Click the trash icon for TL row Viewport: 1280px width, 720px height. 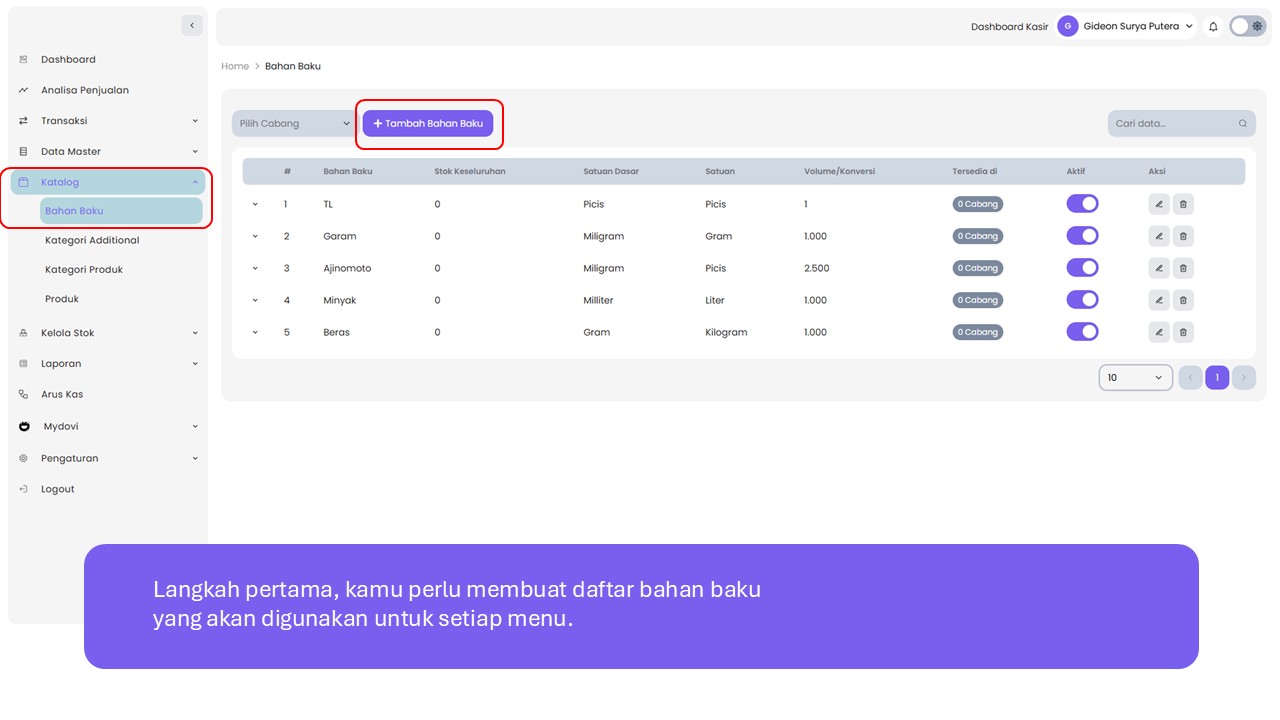[x=1183, y=204]
